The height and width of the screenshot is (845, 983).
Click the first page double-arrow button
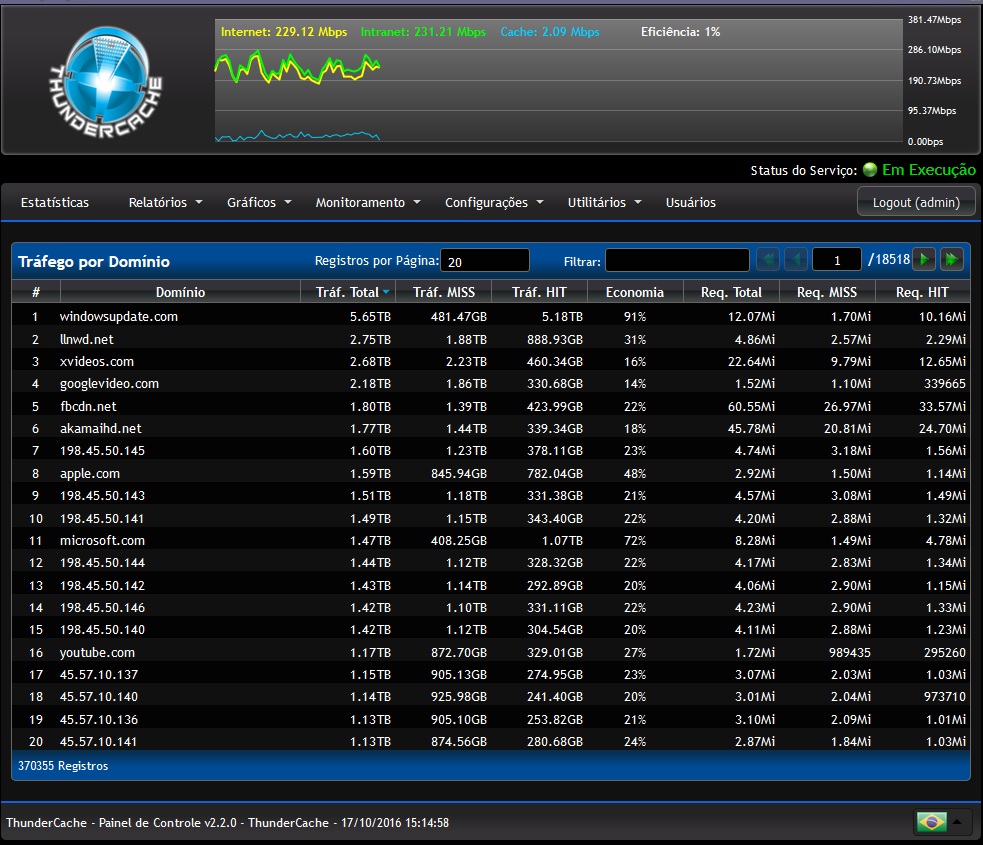(x=768, y=260)
